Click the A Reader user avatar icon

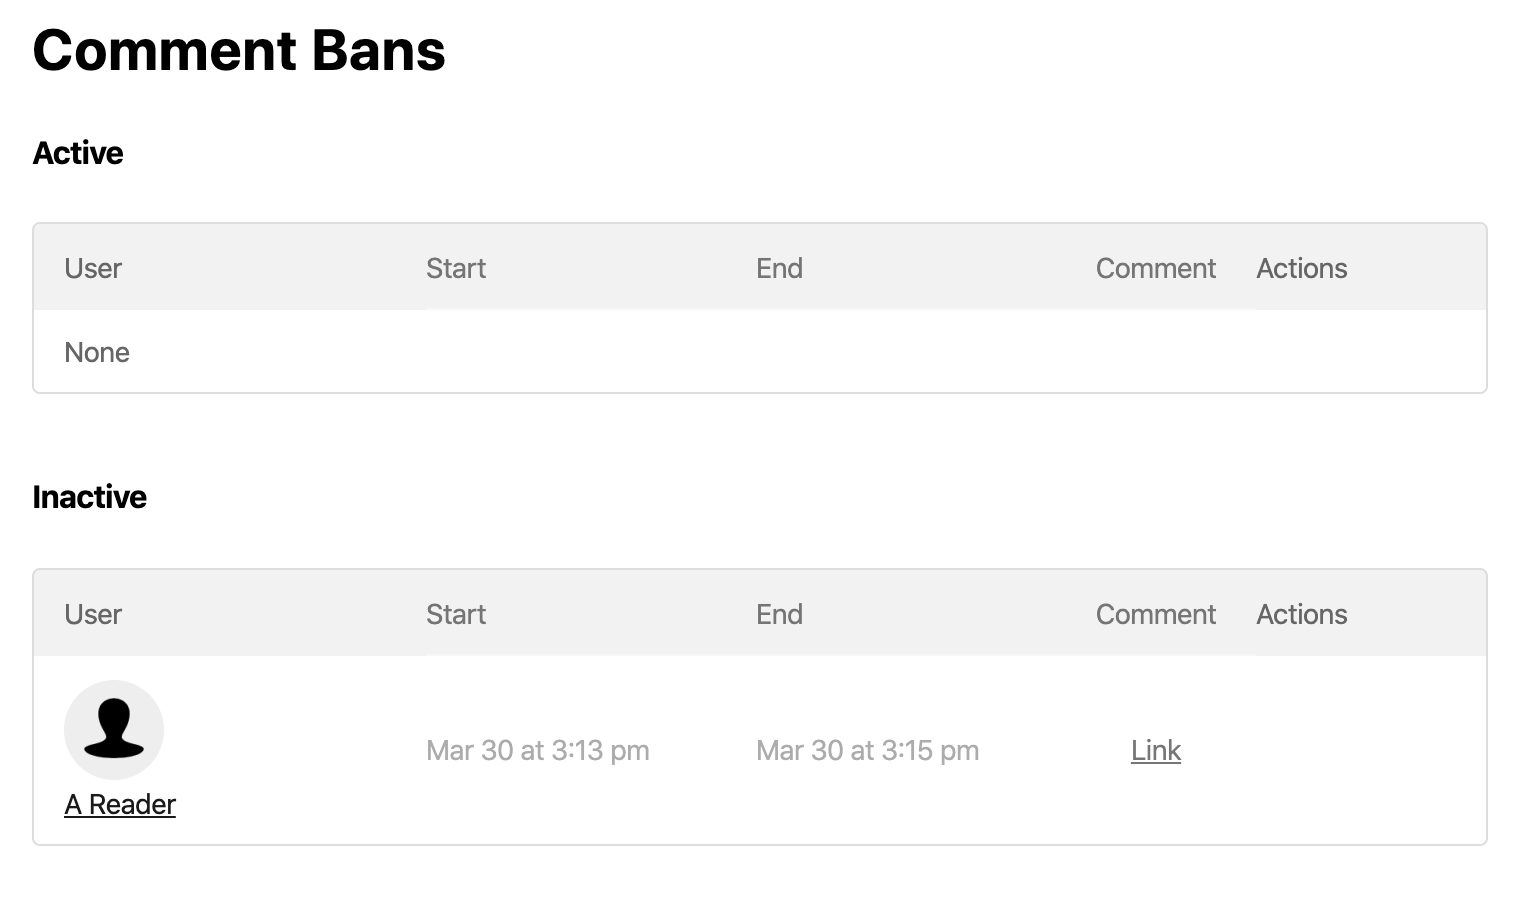pos(114,730)
